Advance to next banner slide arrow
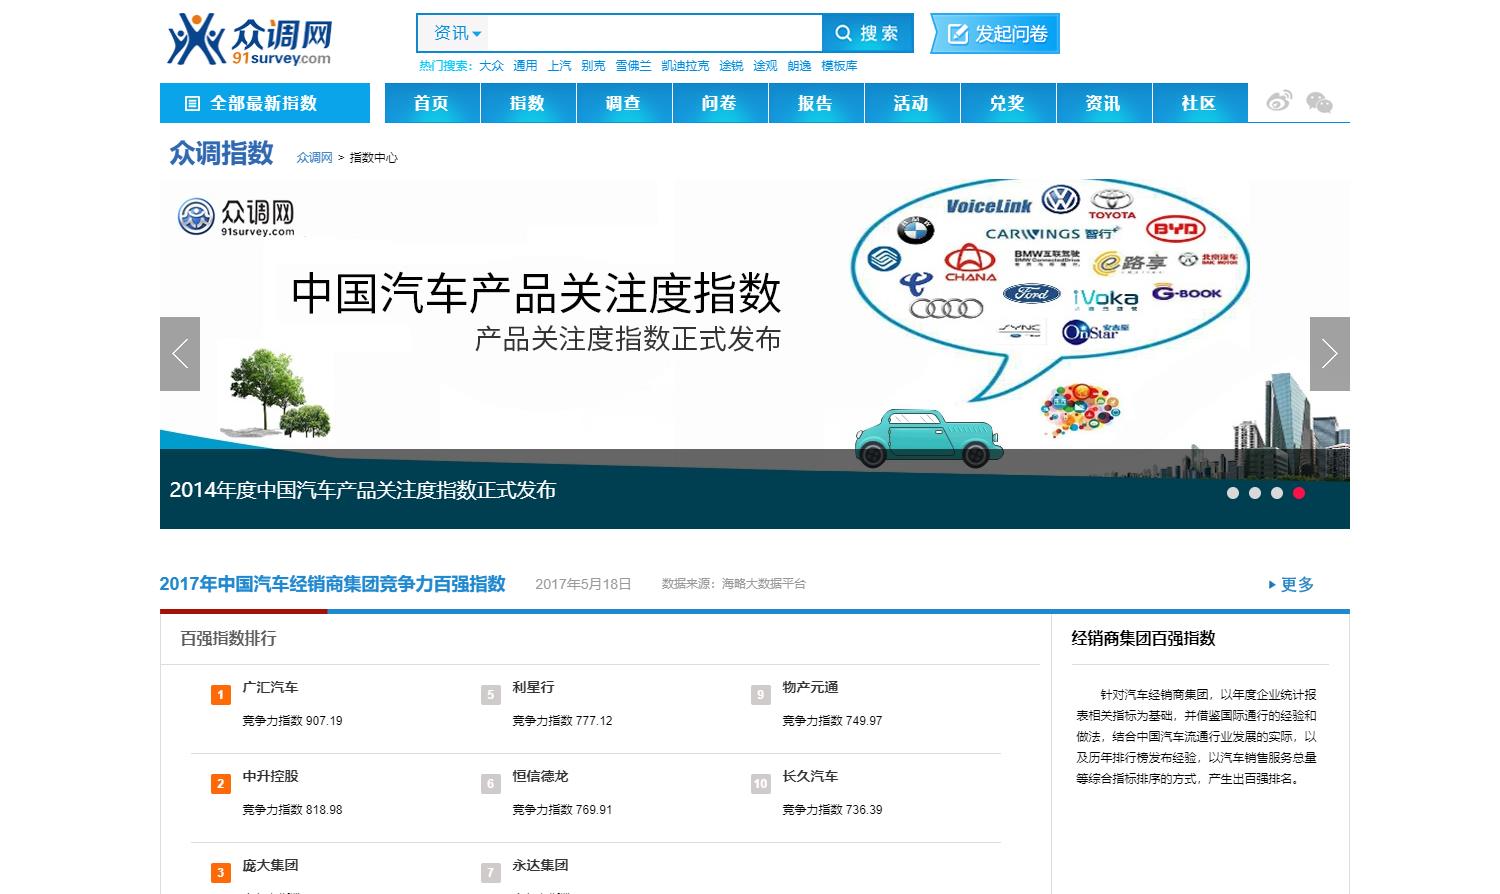 pos(1330,354)
